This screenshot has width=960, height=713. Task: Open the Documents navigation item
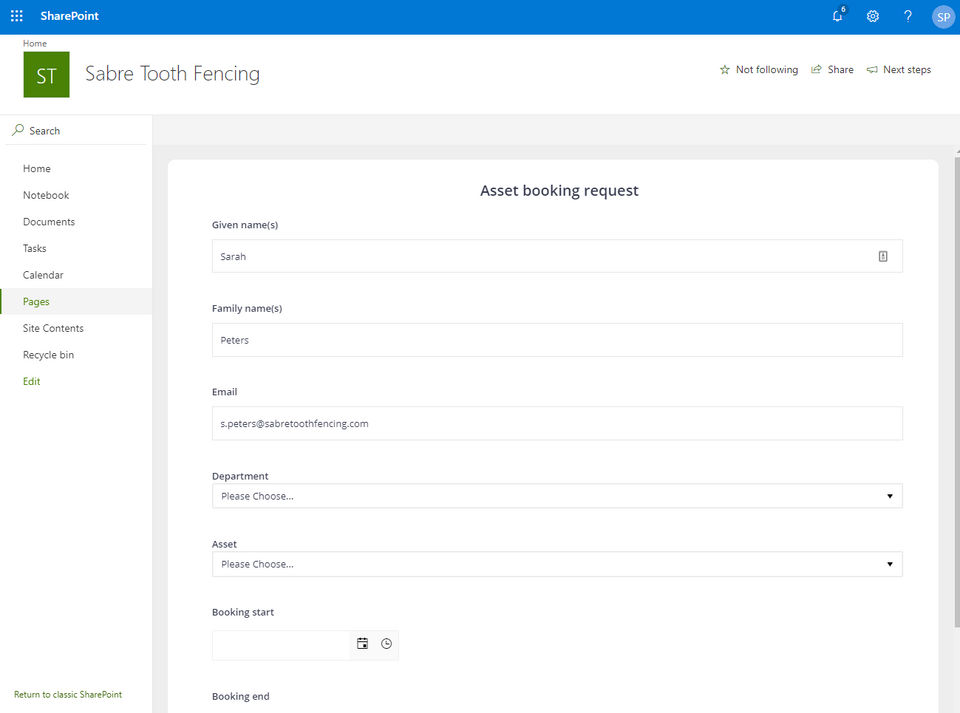tap(49, 222)
